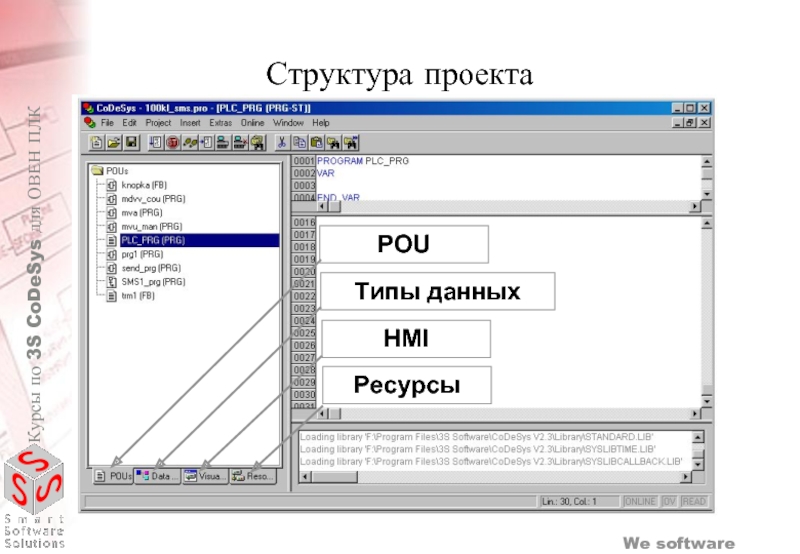The width and height of the screenshot is (800, 554).
Task: Click the Step in toolbar icon
Action: (x=206, y=143)
